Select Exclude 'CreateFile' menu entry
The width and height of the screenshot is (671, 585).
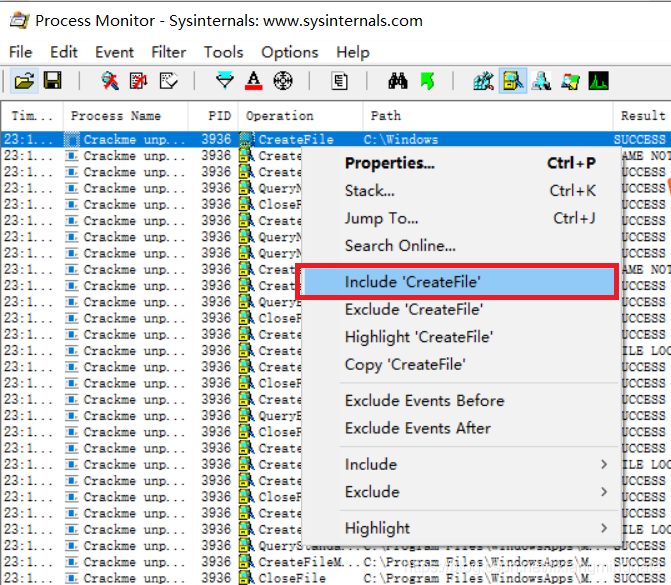(460, 309)
